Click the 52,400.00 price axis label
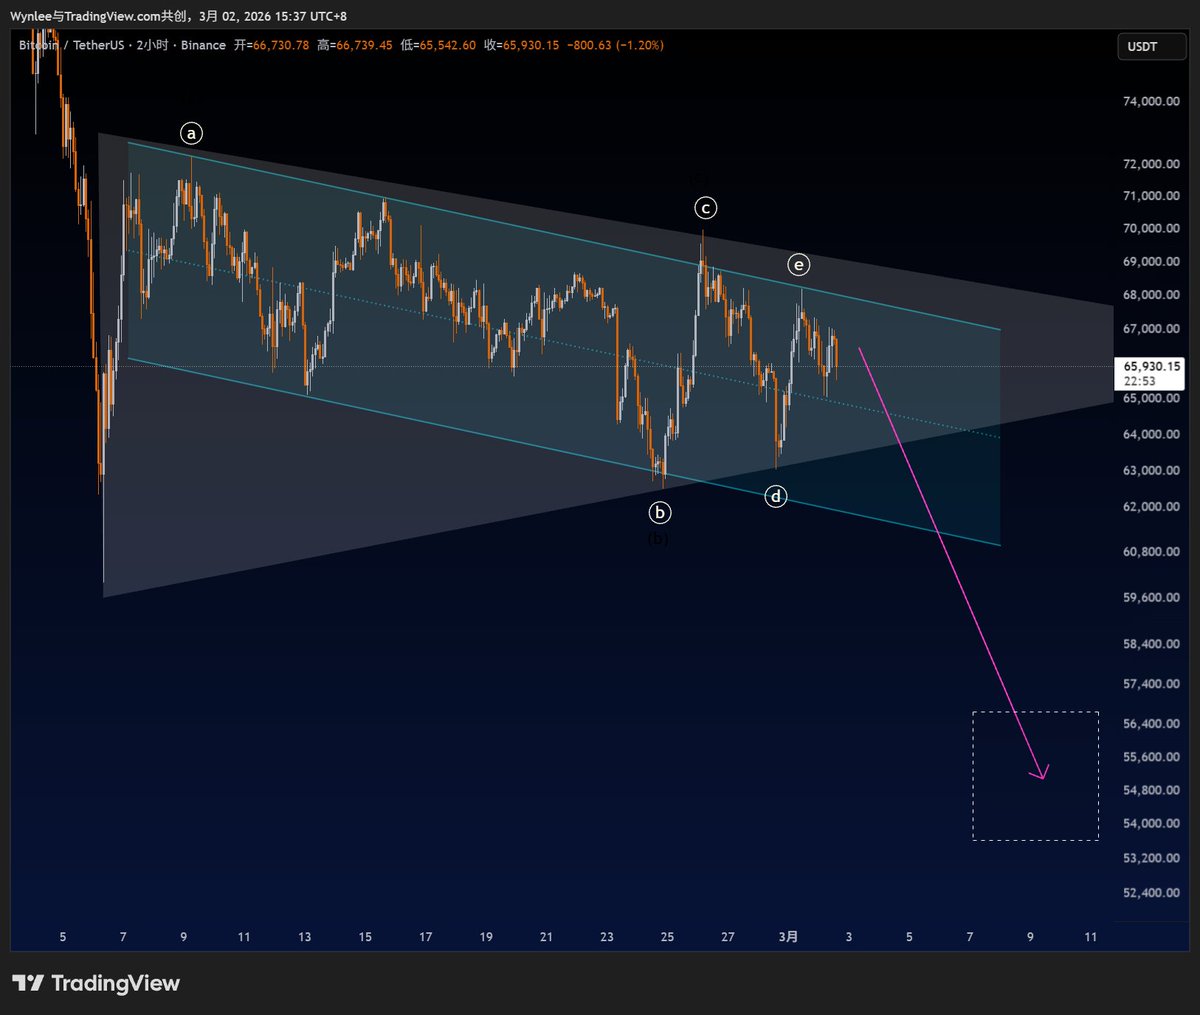 (1151, 893)
